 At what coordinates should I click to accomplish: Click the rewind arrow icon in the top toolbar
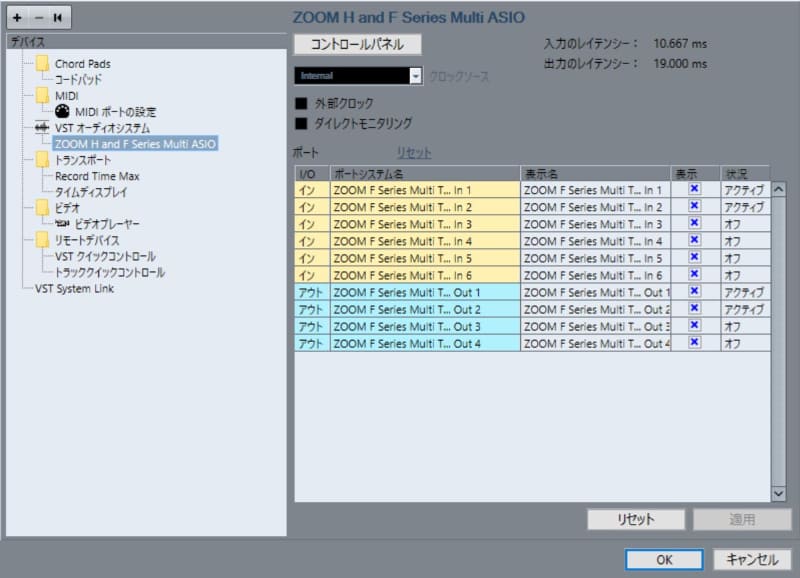58,16
